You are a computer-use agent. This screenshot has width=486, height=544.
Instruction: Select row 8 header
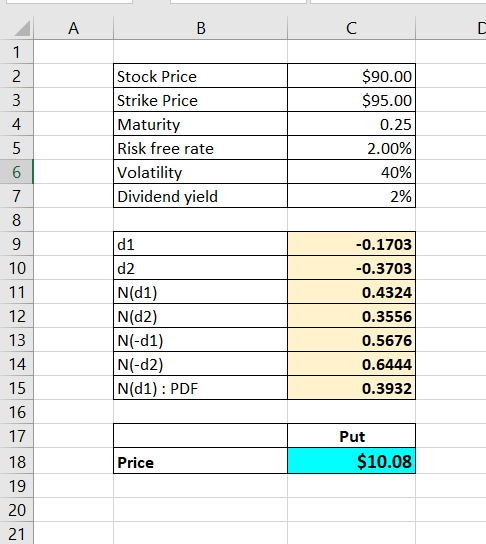coord(16,220)
